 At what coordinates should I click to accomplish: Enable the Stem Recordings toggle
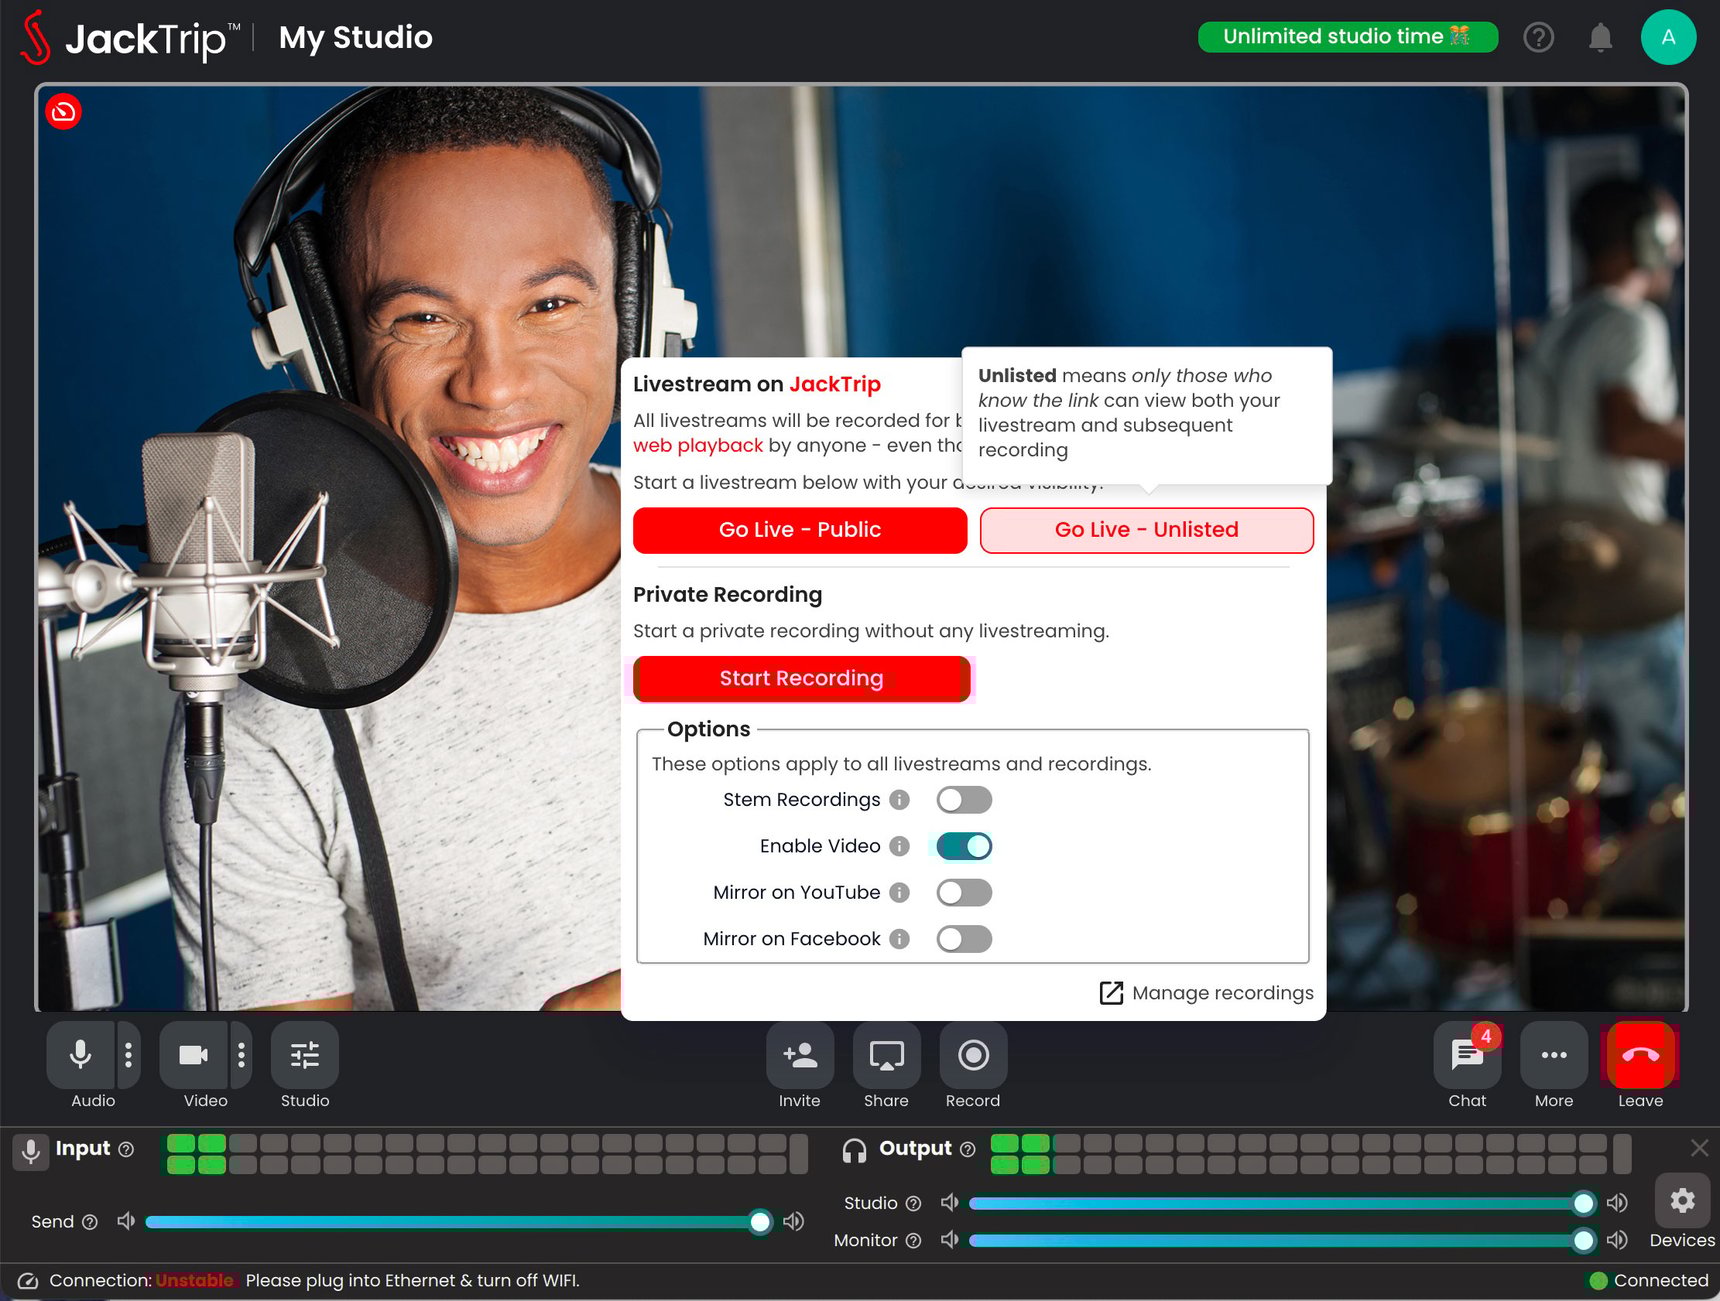(963, 799)
